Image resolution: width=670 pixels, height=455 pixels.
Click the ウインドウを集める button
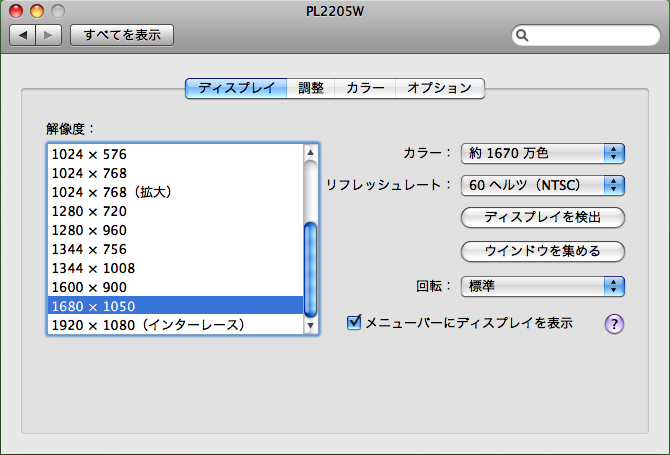click(x=543, y=251)
